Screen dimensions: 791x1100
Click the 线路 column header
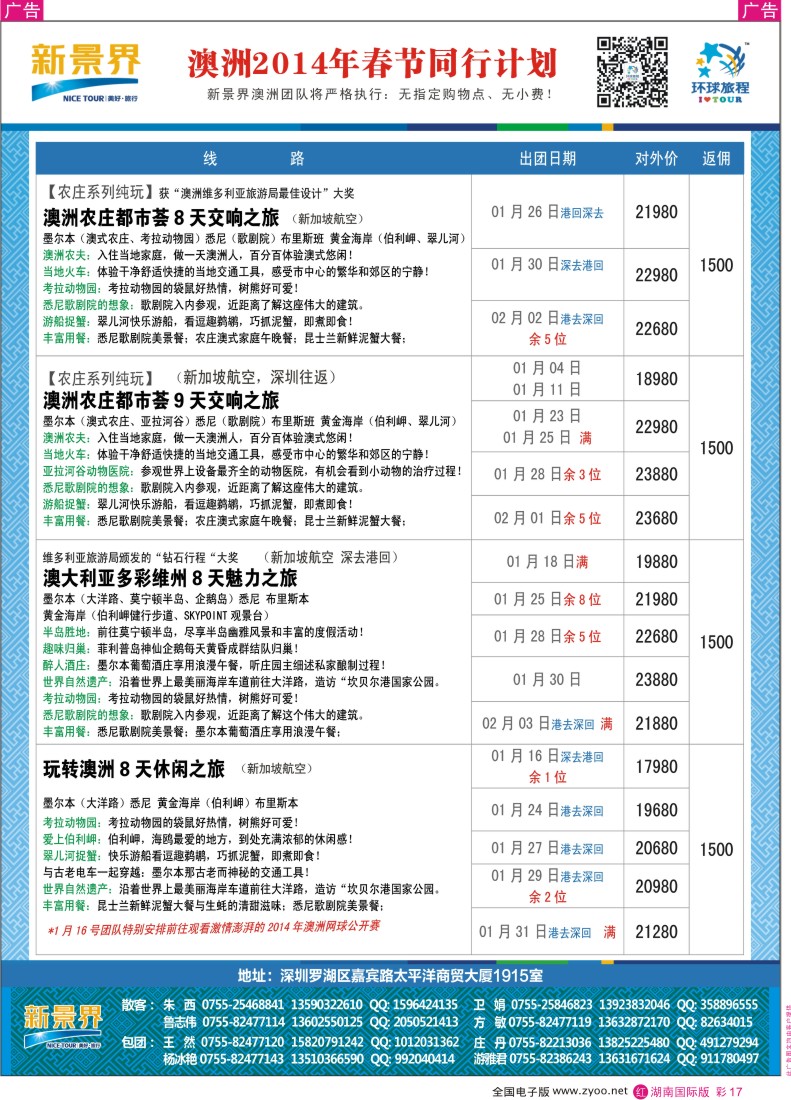click(x=253, y=159)
